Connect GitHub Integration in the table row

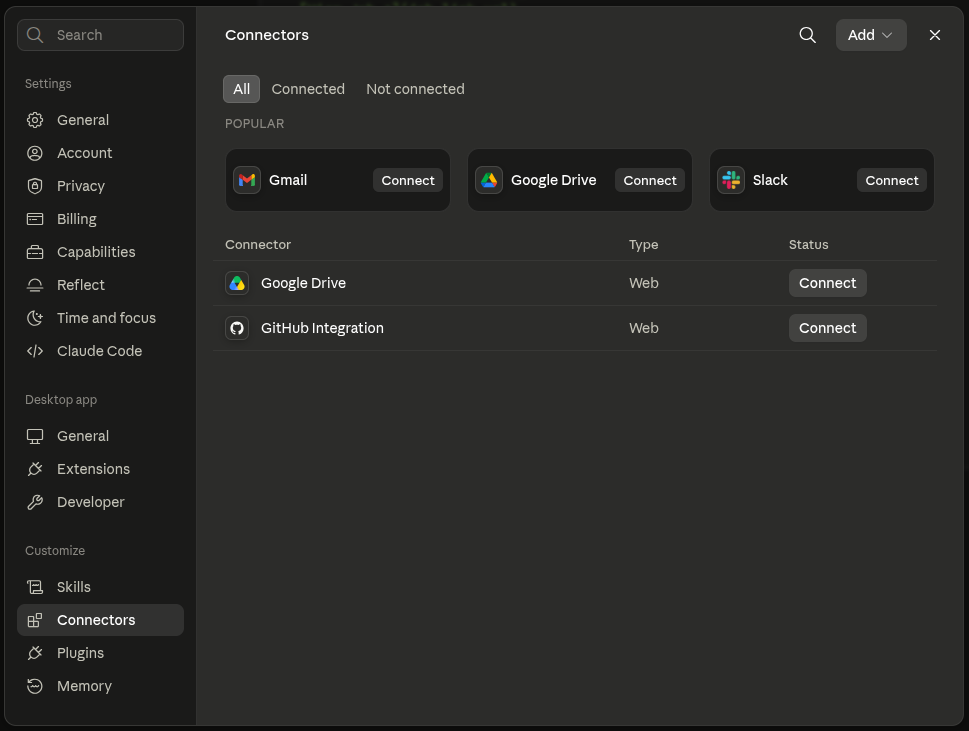pos(827,328)
